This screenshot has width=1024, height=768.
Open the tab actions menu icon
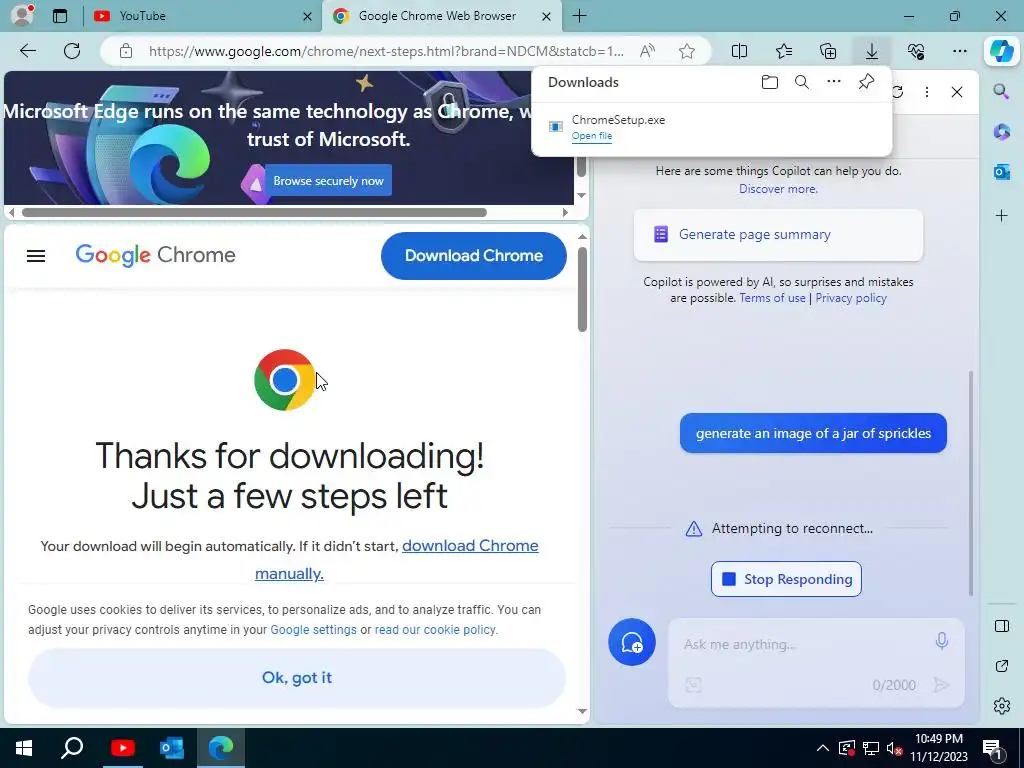click(x=59, y=16)
